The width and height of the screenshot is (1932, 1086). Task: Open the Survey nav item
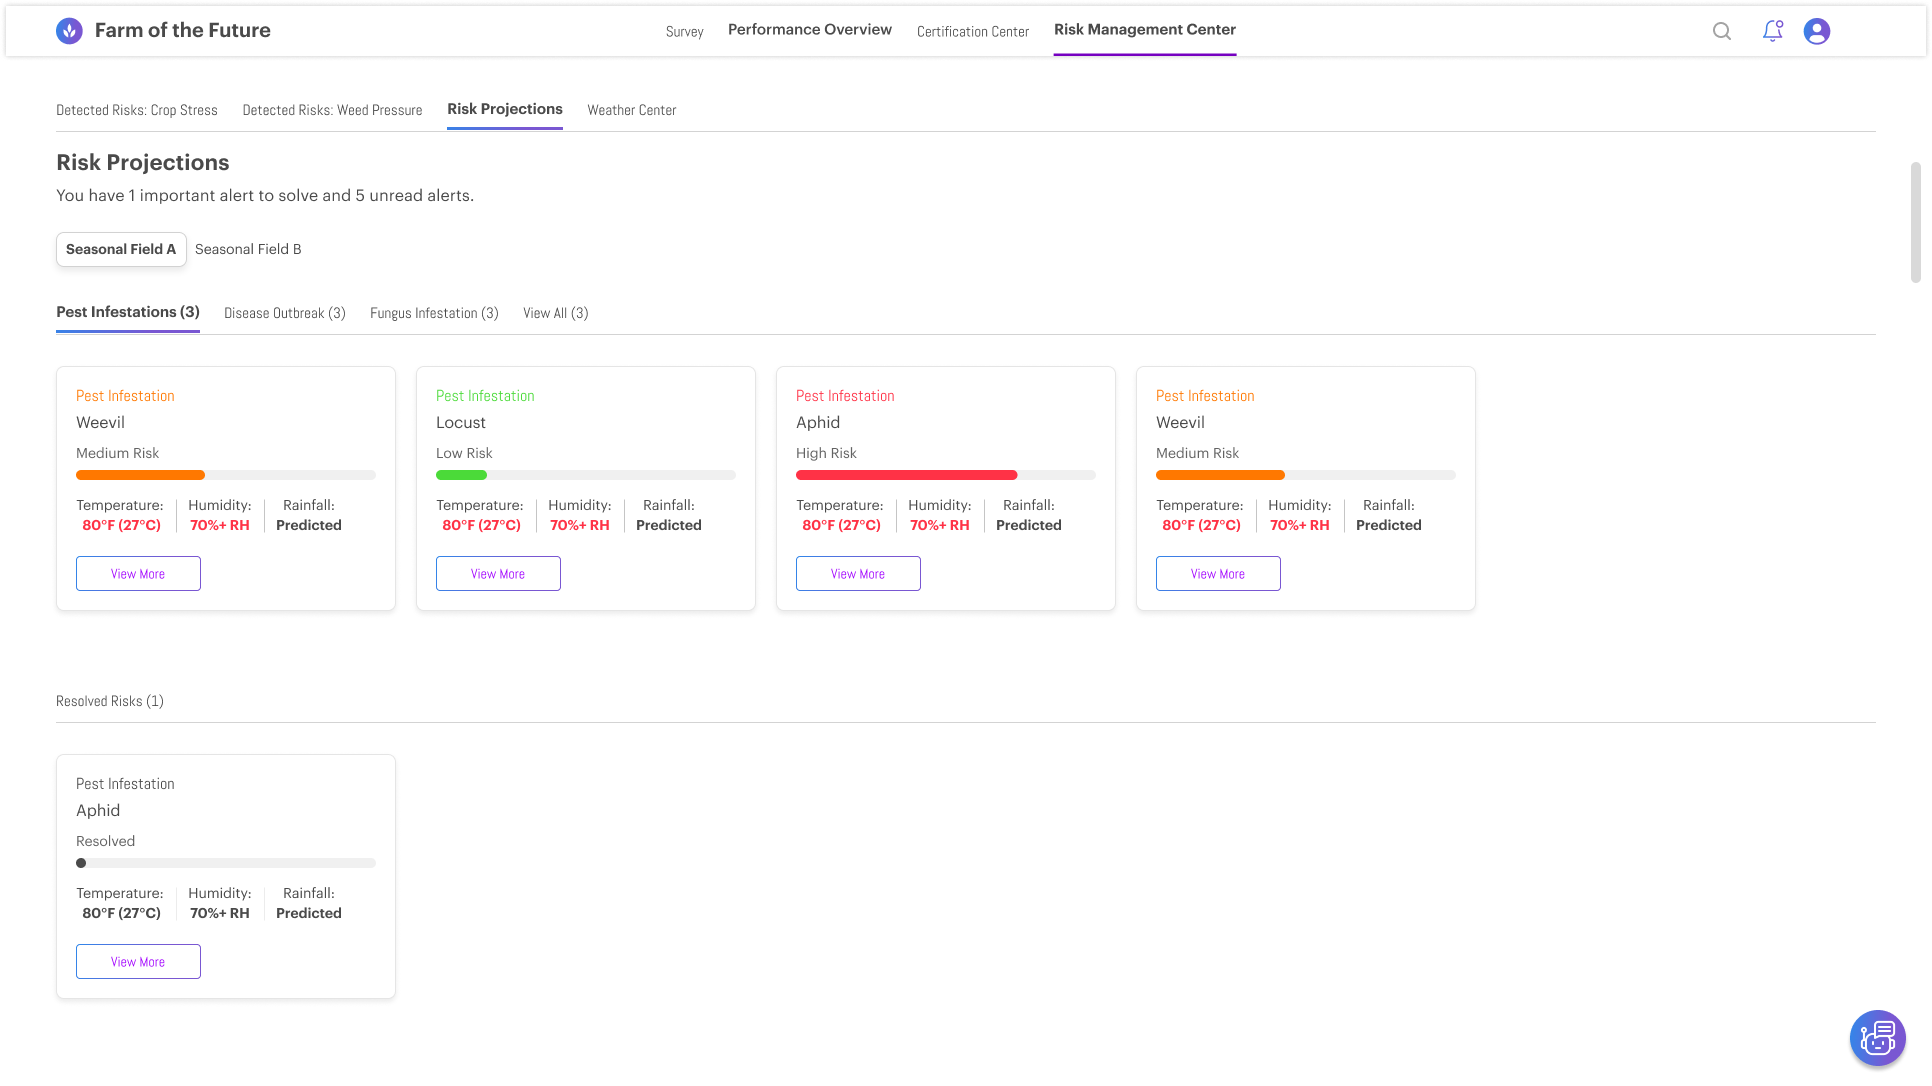coord(684,32)
